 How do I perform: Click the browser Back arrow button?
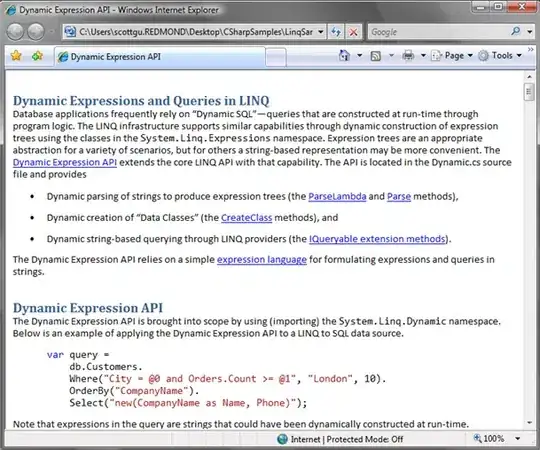pos(15,32)
